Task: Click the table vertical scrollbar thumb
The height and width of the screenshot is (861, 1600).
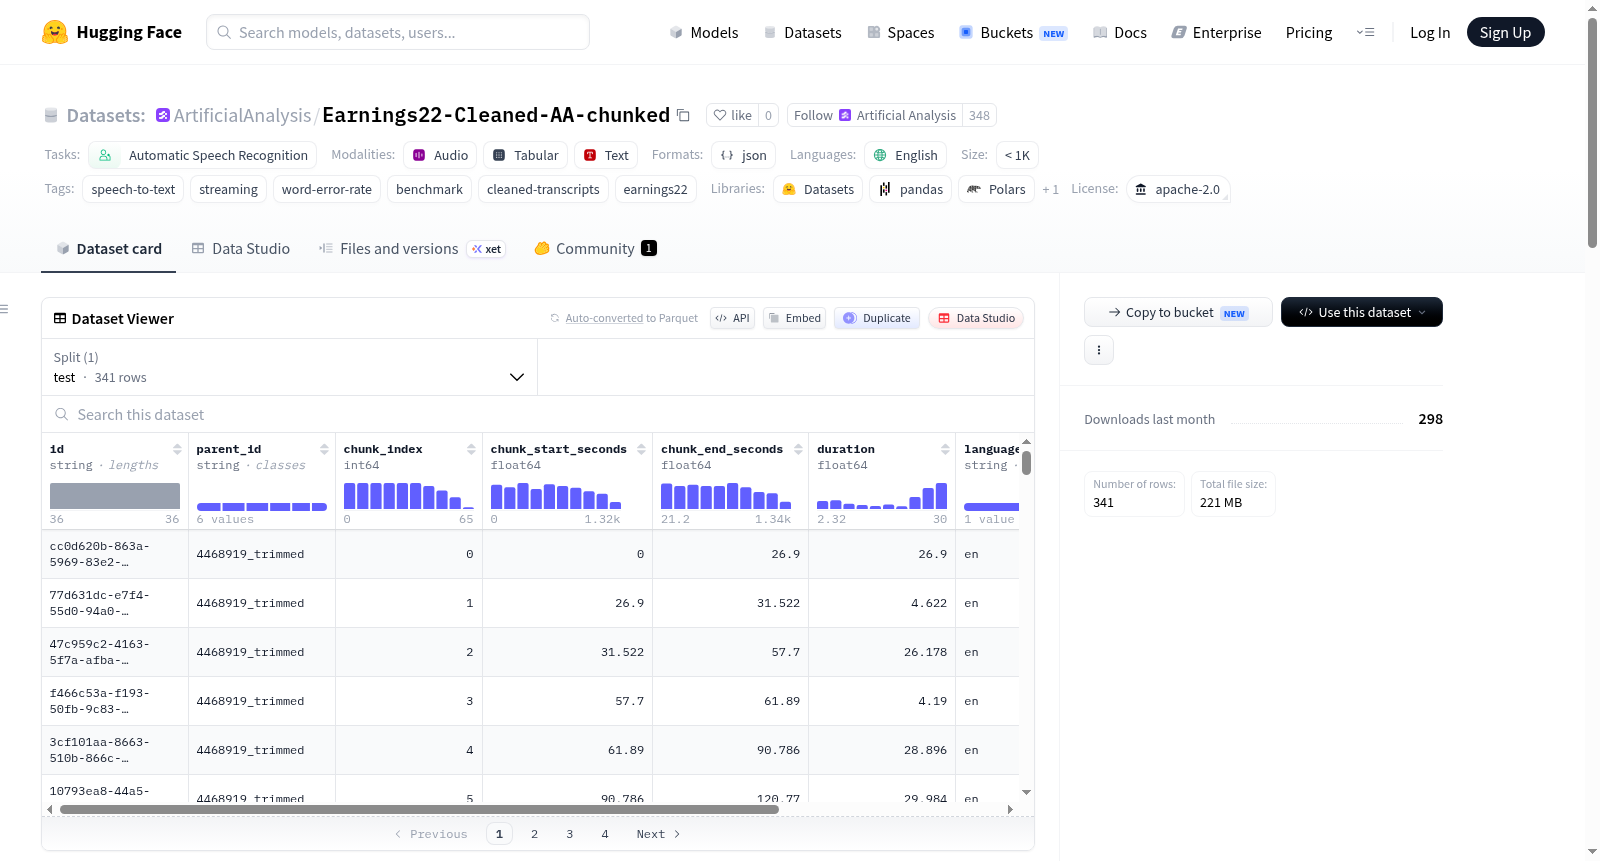Action: pos(1026,463)
